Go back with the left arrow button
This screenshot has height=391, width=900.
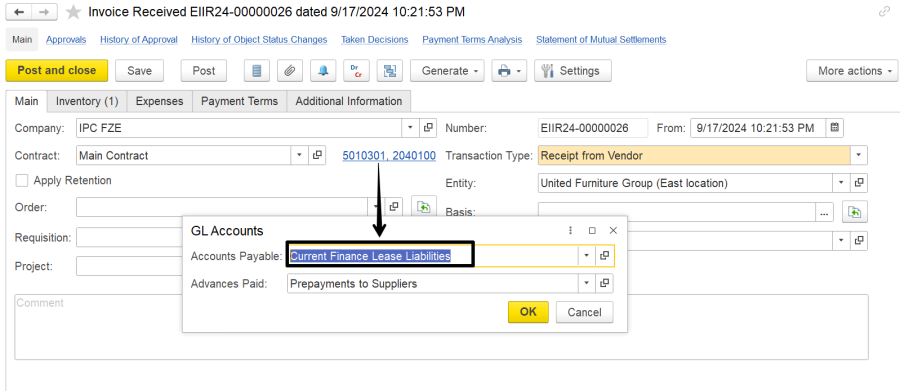click(19, 12)
